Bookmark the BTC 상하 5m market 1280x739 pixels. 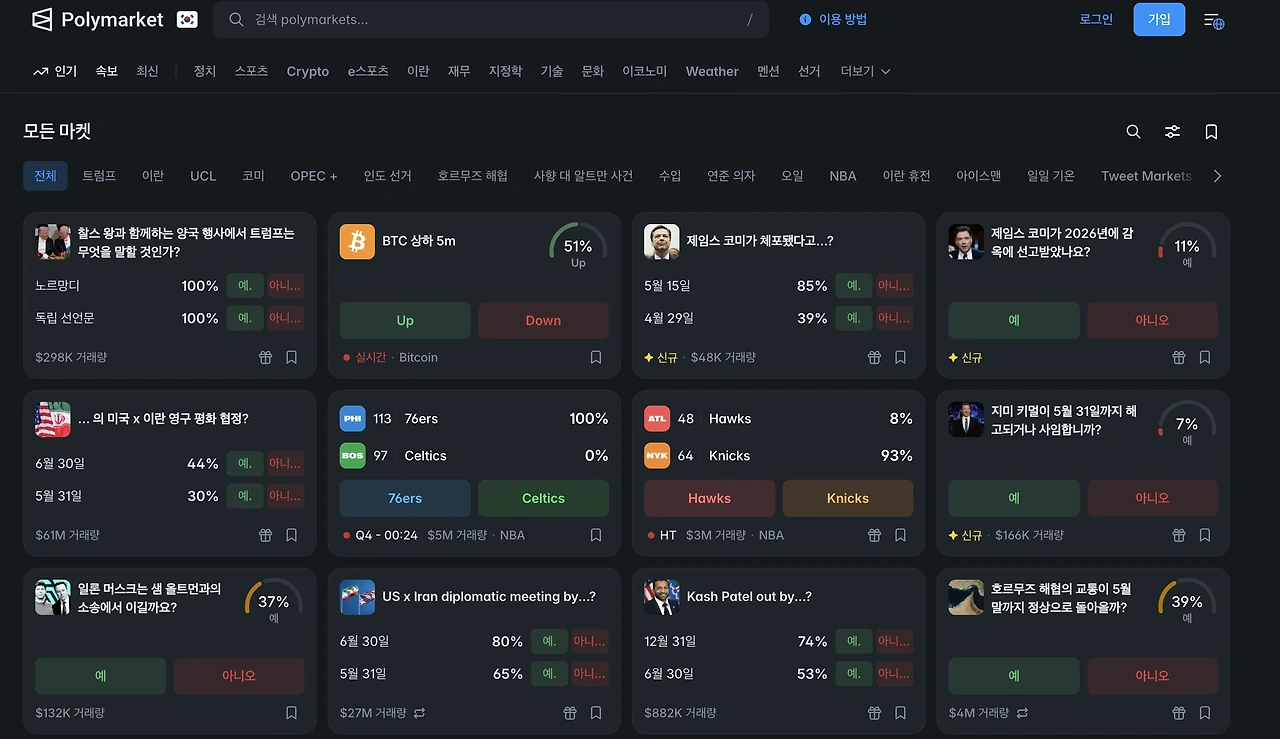point(596,357)
